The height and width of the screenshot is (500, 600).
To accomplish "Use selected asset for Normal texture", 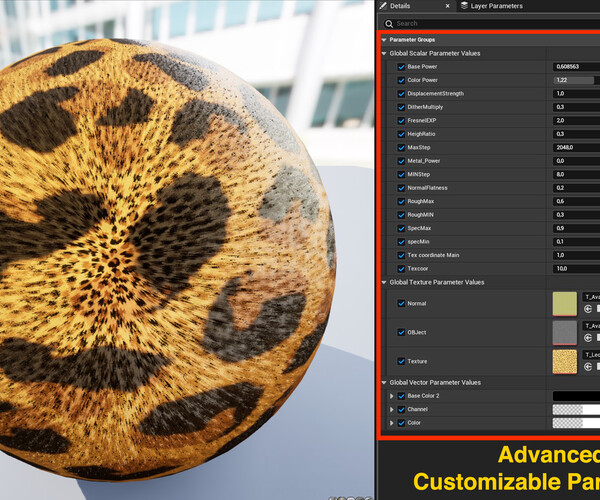I will (x=588, y=309).
